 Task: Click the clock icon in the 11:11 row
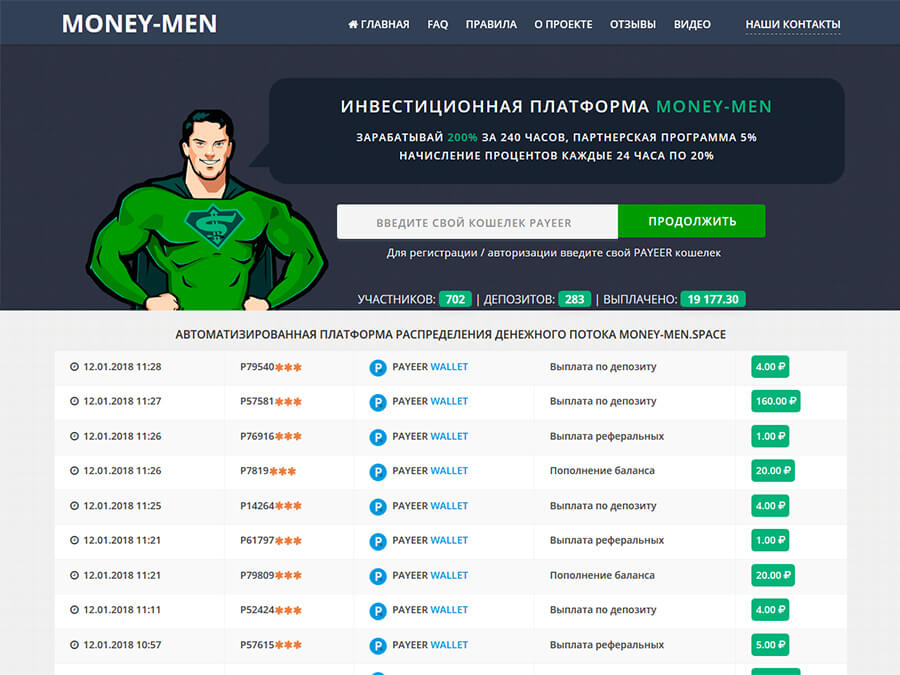click(75, 610)
